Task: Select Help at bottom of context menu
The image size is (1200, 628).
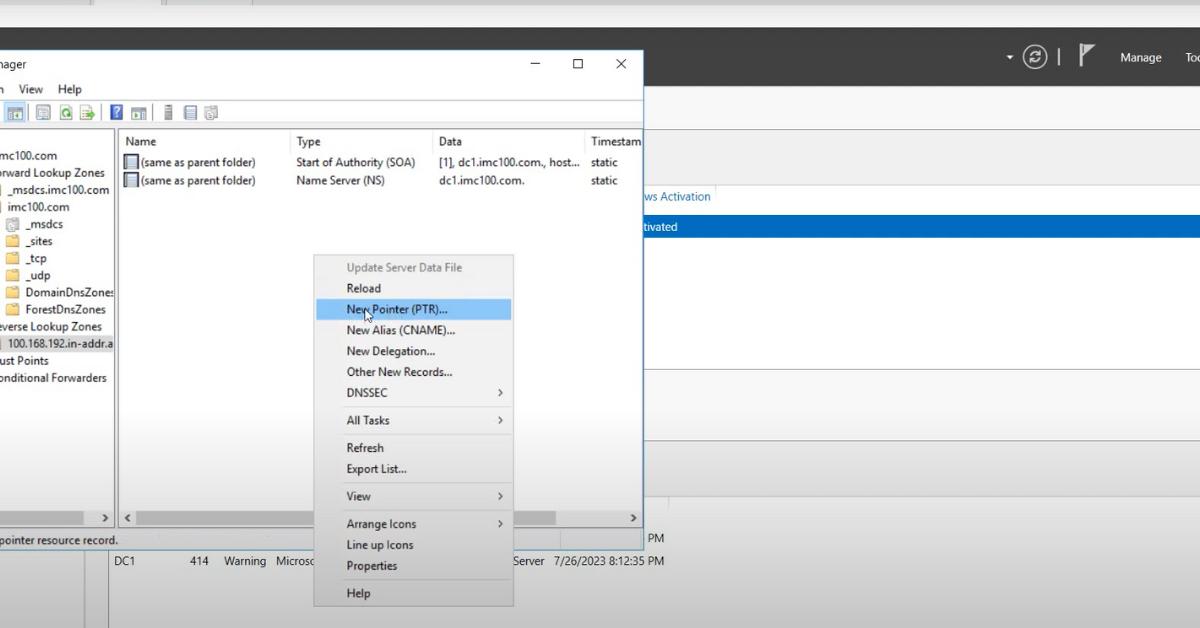Action: tap(414, 593)
